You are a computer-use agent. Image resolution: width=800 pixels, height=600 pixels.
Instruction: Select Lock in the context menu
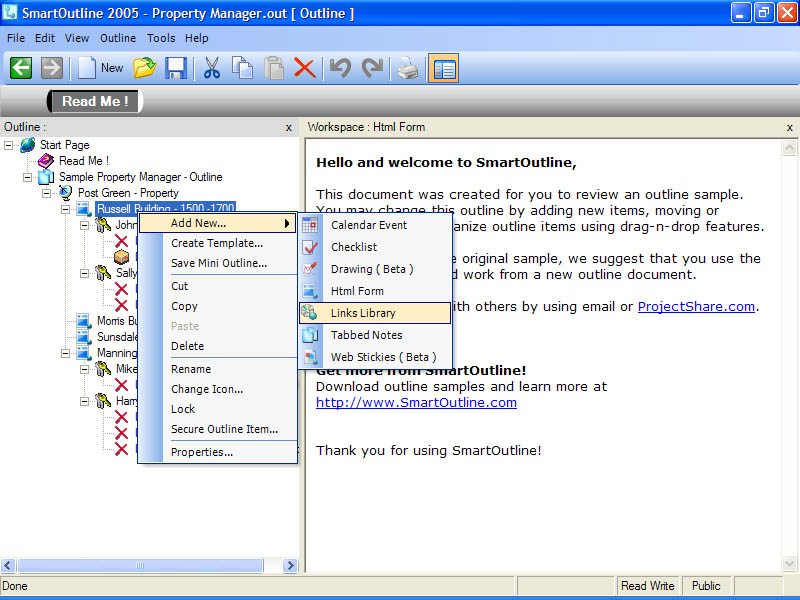point(217,409)
